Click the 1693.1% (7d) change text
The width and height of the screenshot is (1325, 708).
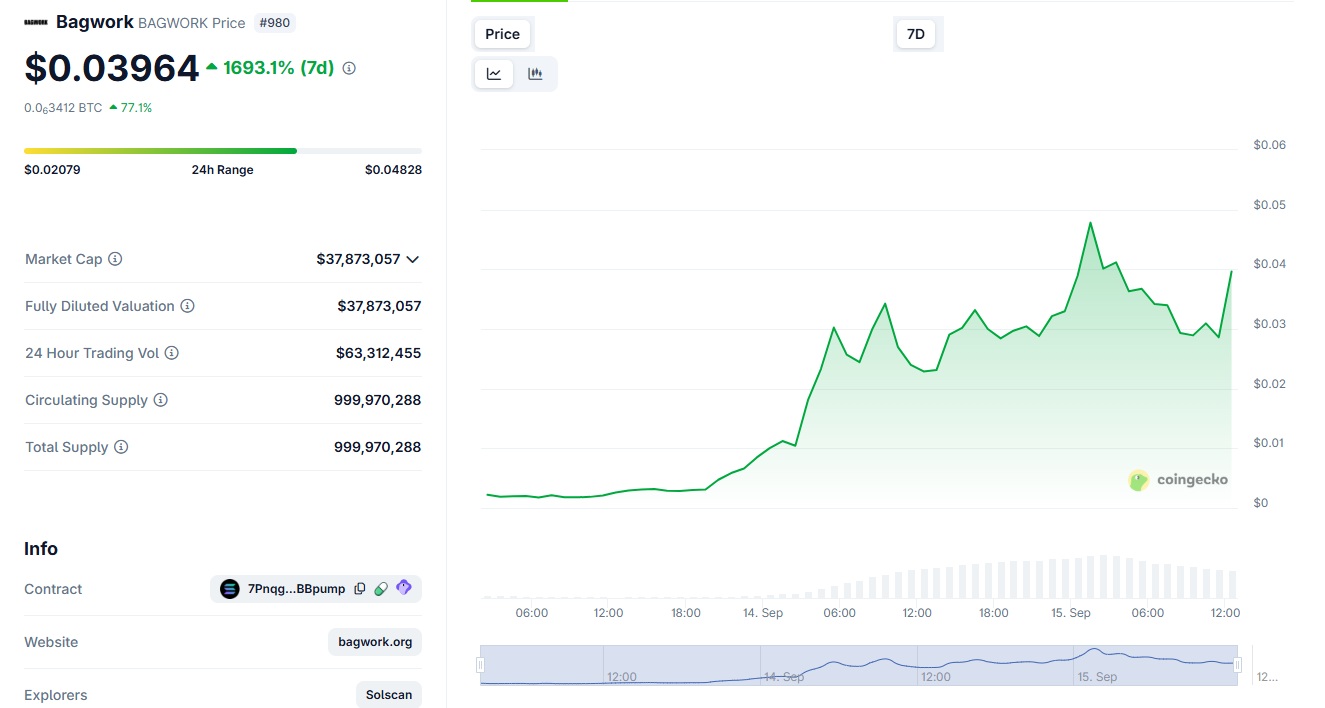278,68
